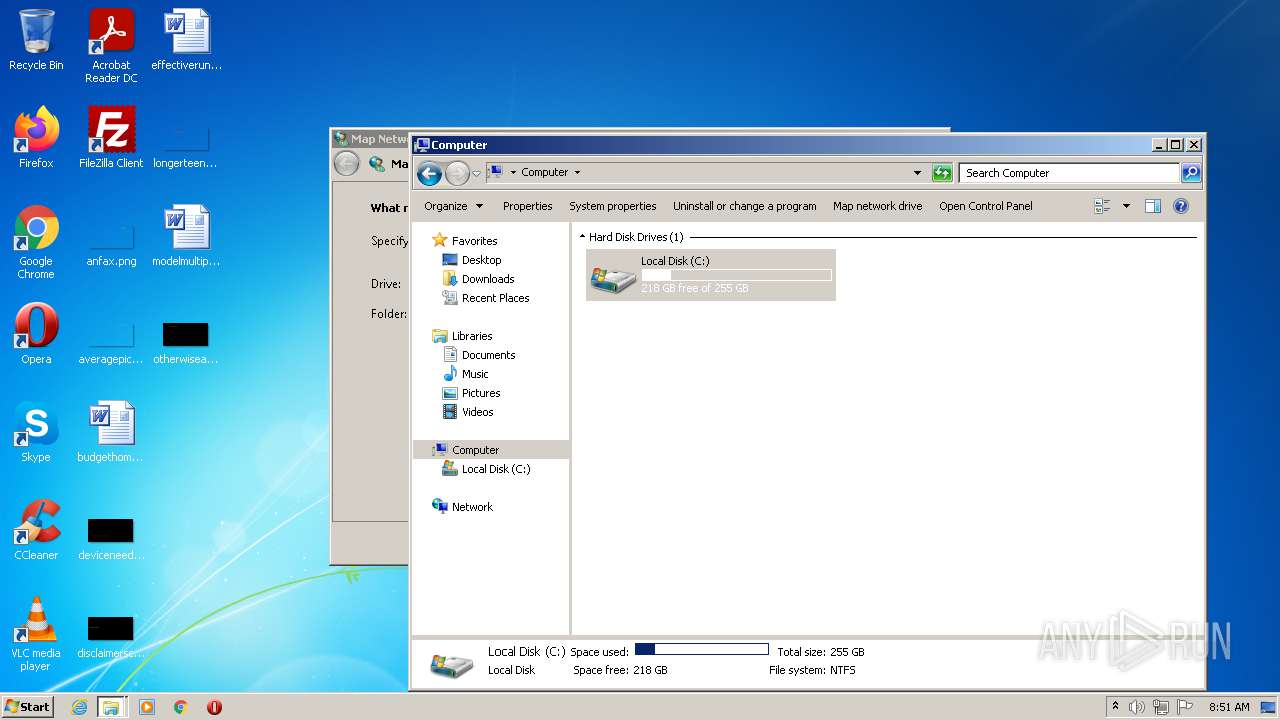Go back with the Explorer Back arrow

[429, 173]
